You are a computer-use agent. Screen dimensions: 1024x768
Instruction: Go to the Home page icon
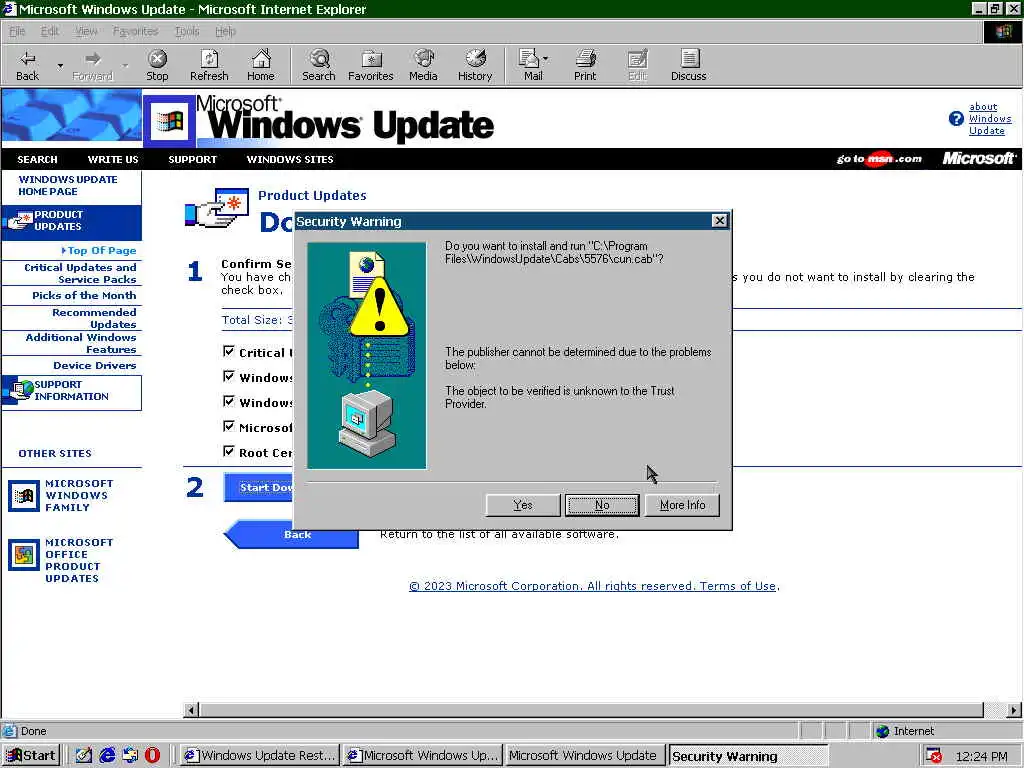pos(261,65)
